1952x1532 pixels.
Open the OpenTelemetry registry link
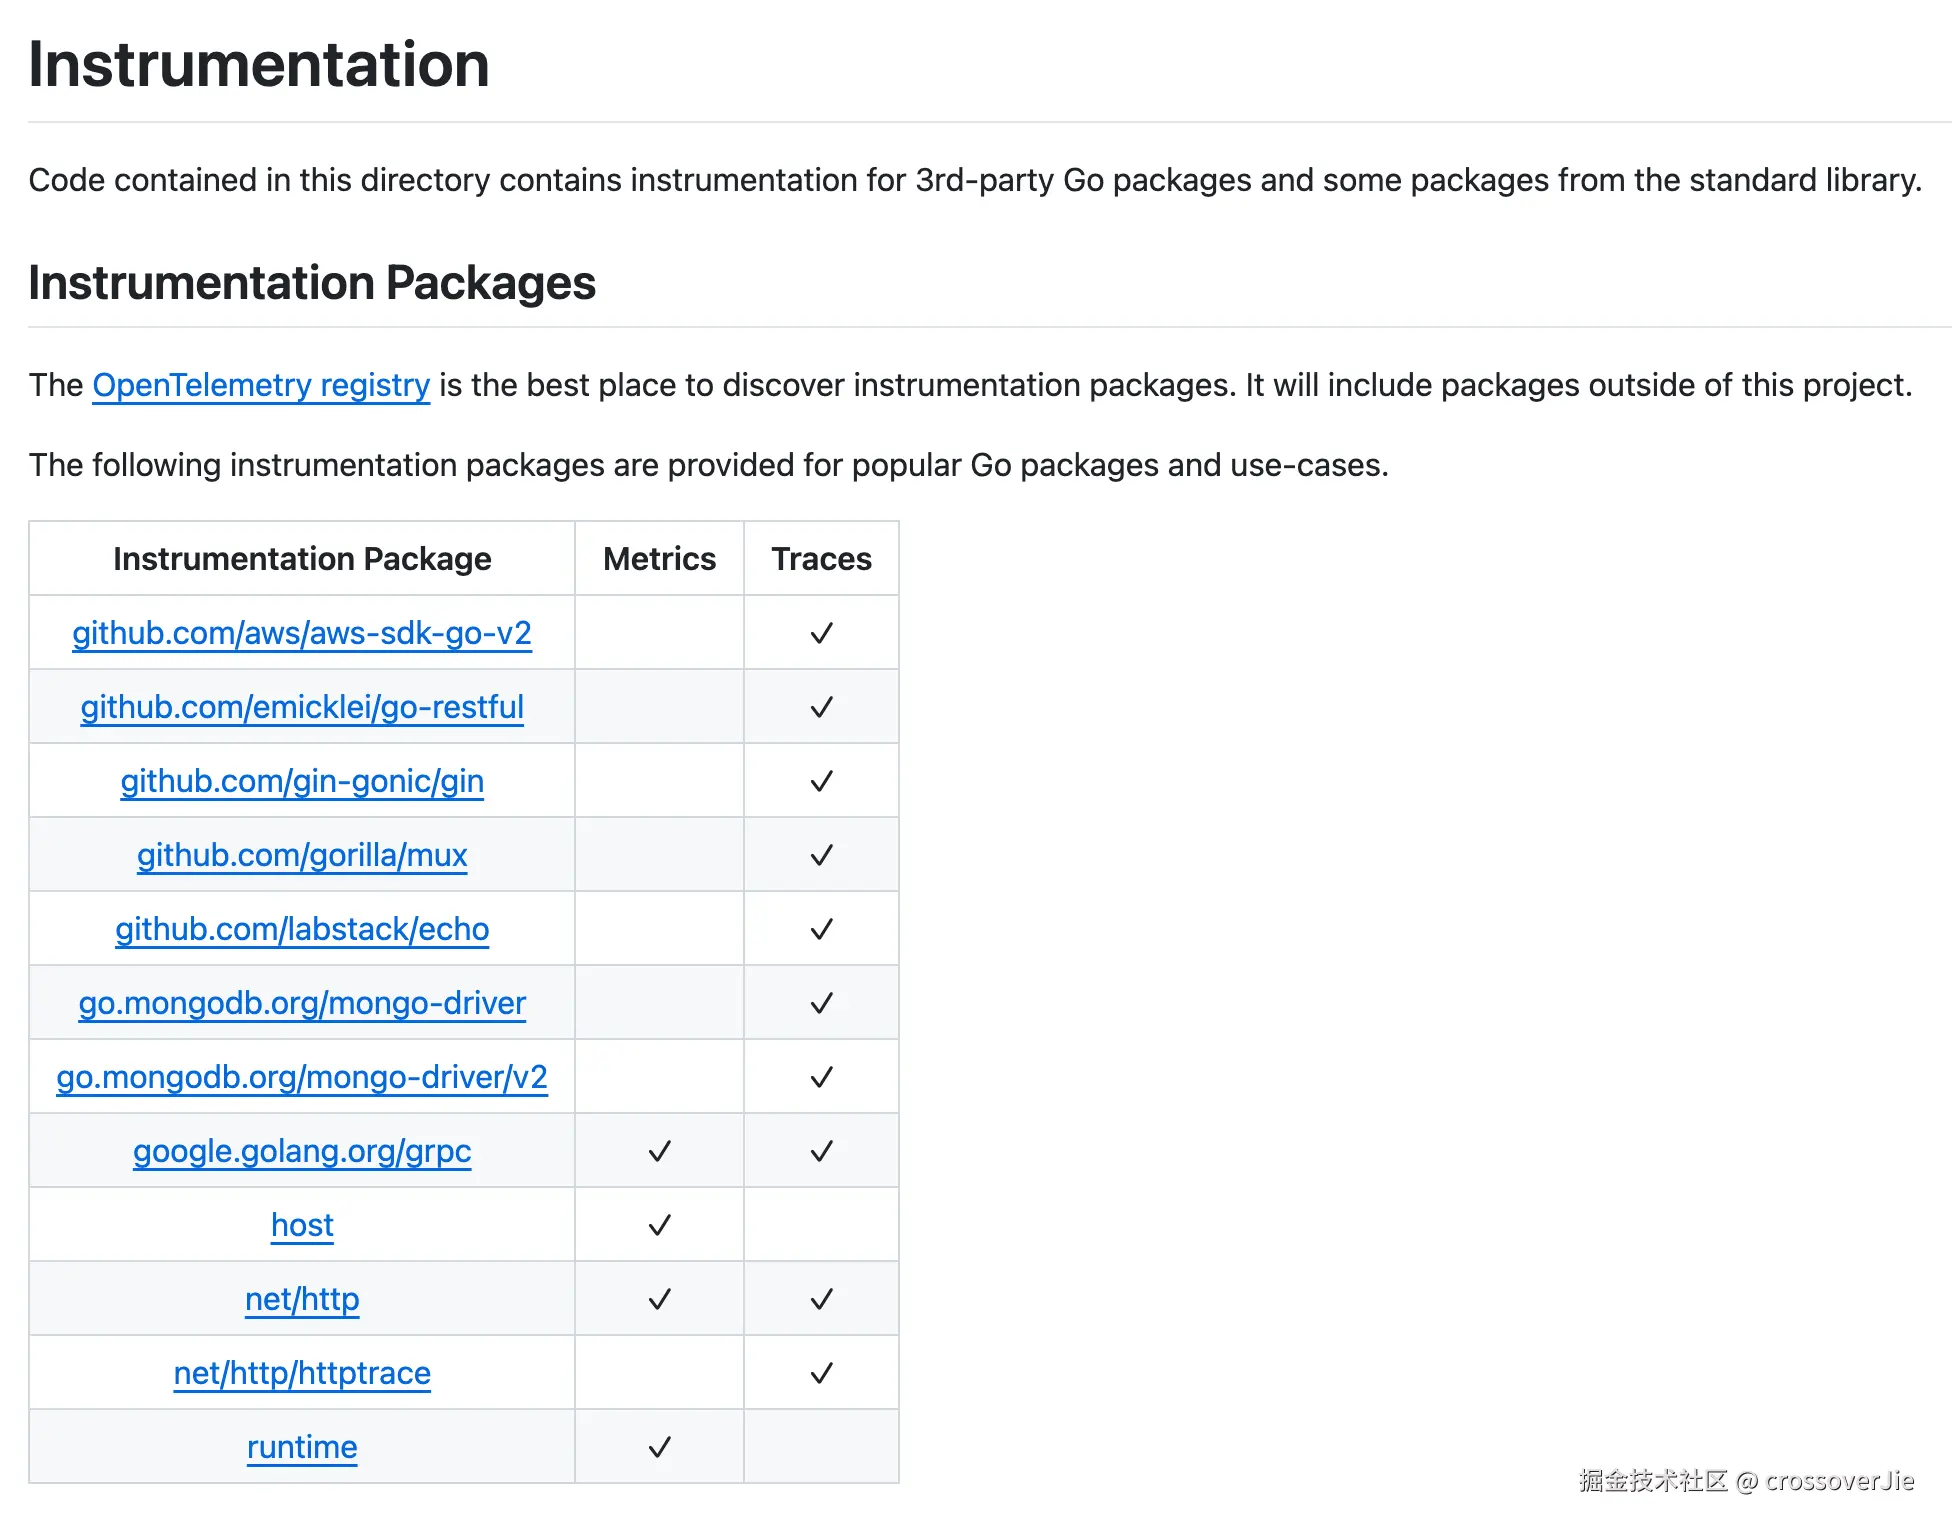click(261, 385)
